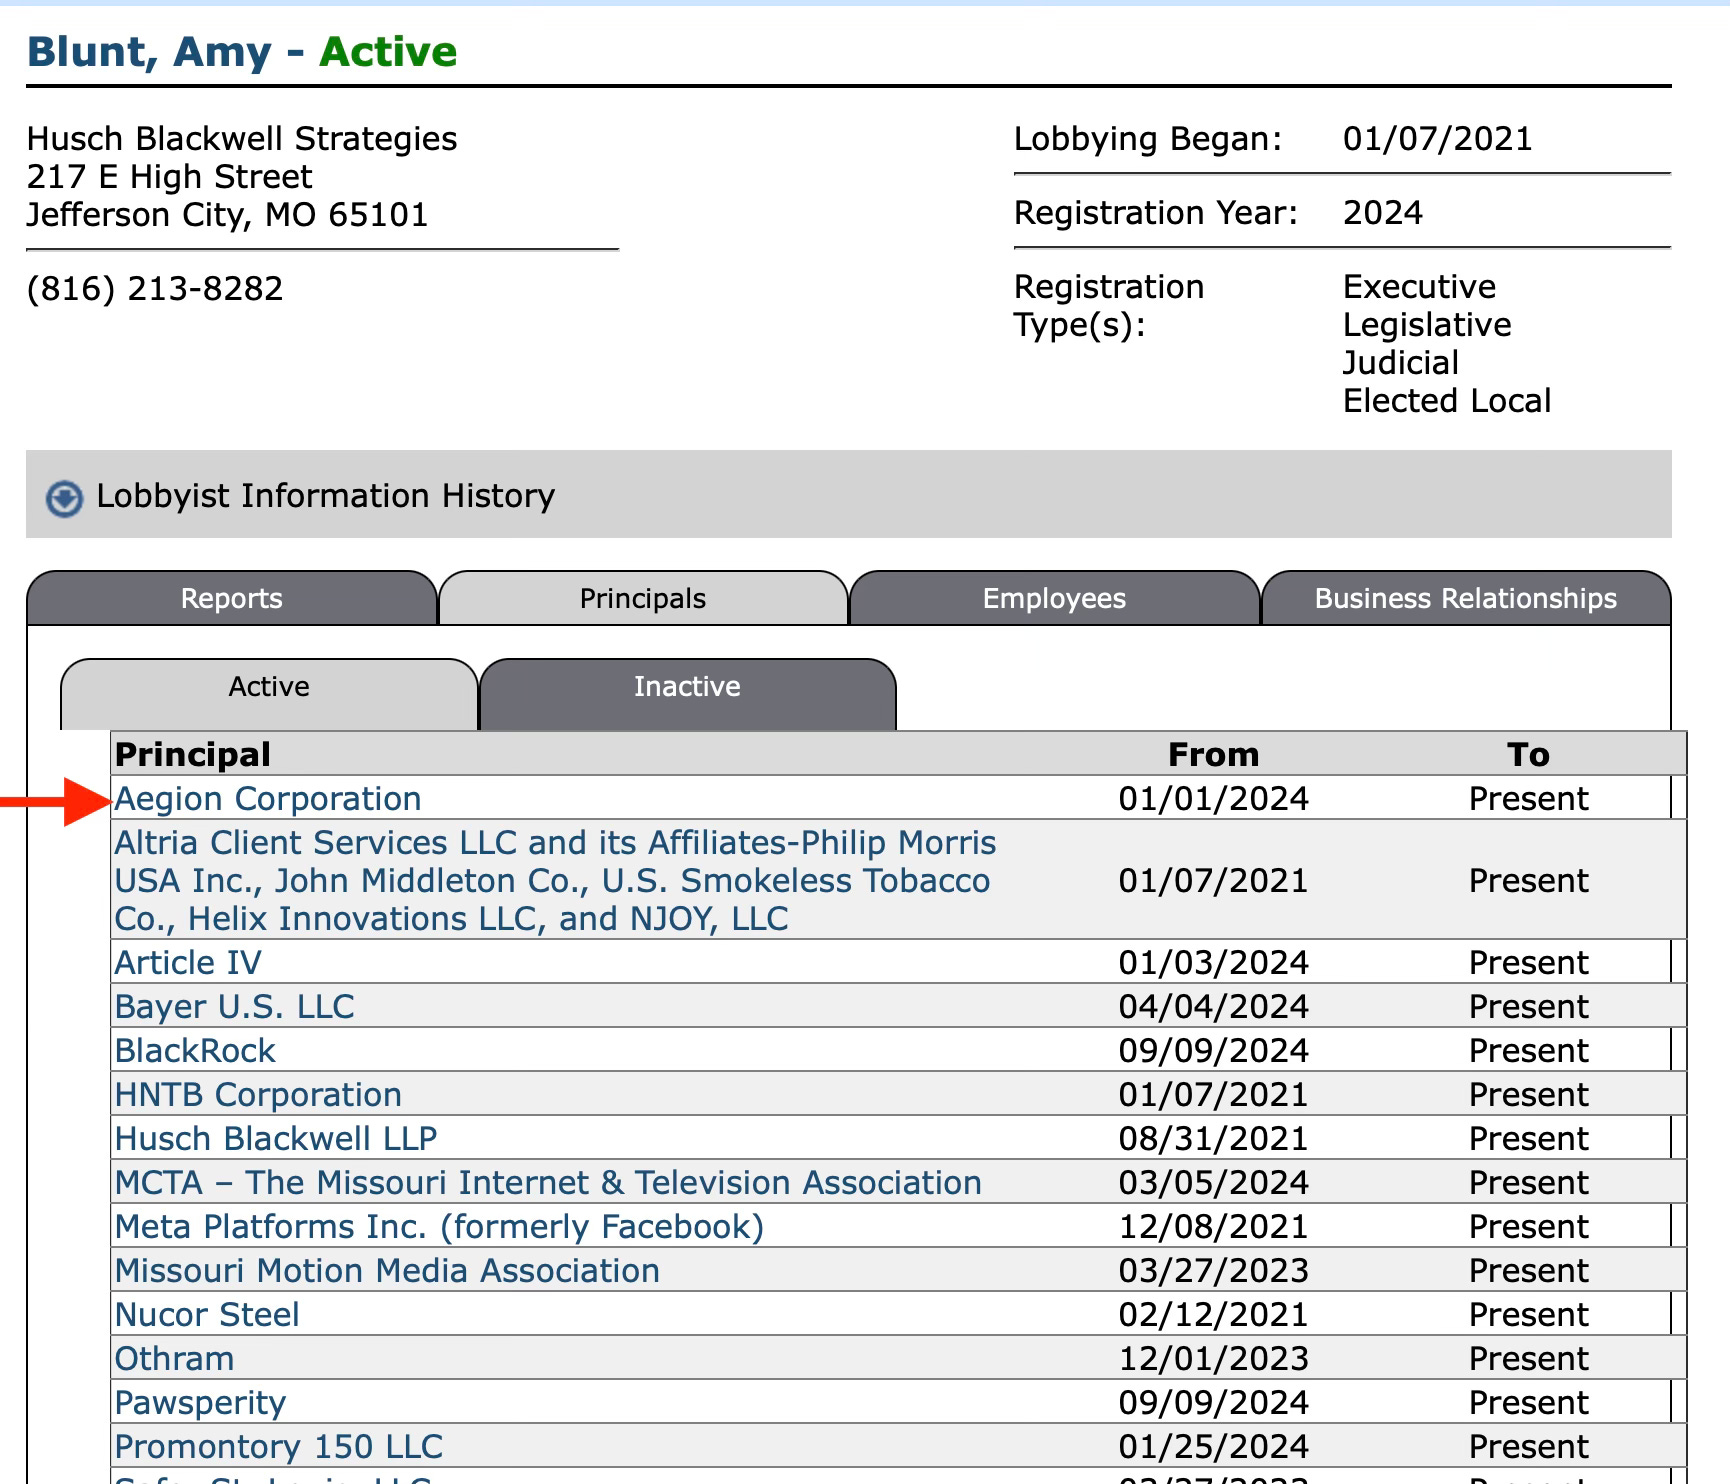Screen dimensions: 1730x1484
Task: Open the Pawsperity link
Action: [x=200, y=1403]
